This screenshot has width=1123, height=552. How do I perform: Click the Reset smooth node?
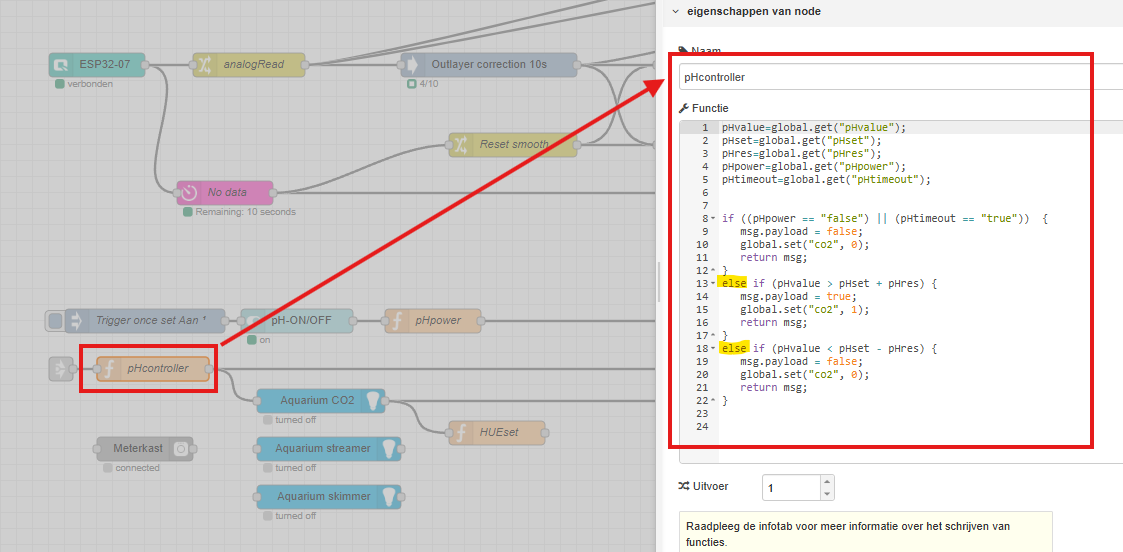pyautogui.click(x=513, y=145)
